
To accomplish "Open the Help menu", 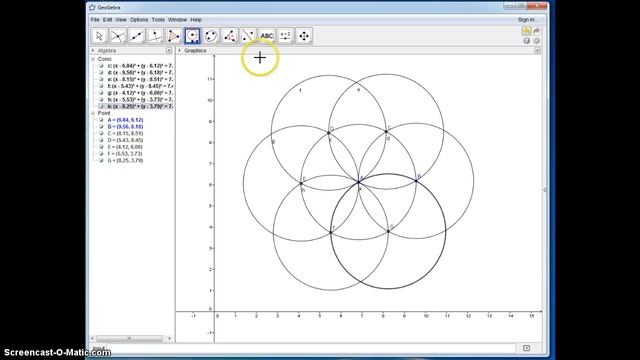I will [x=196, y=20].
